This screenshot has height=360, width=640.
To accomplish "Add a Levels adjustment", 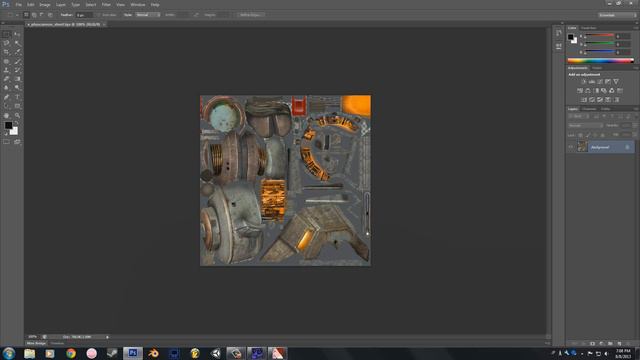I will pyautogui.click(x=591, y=82).
